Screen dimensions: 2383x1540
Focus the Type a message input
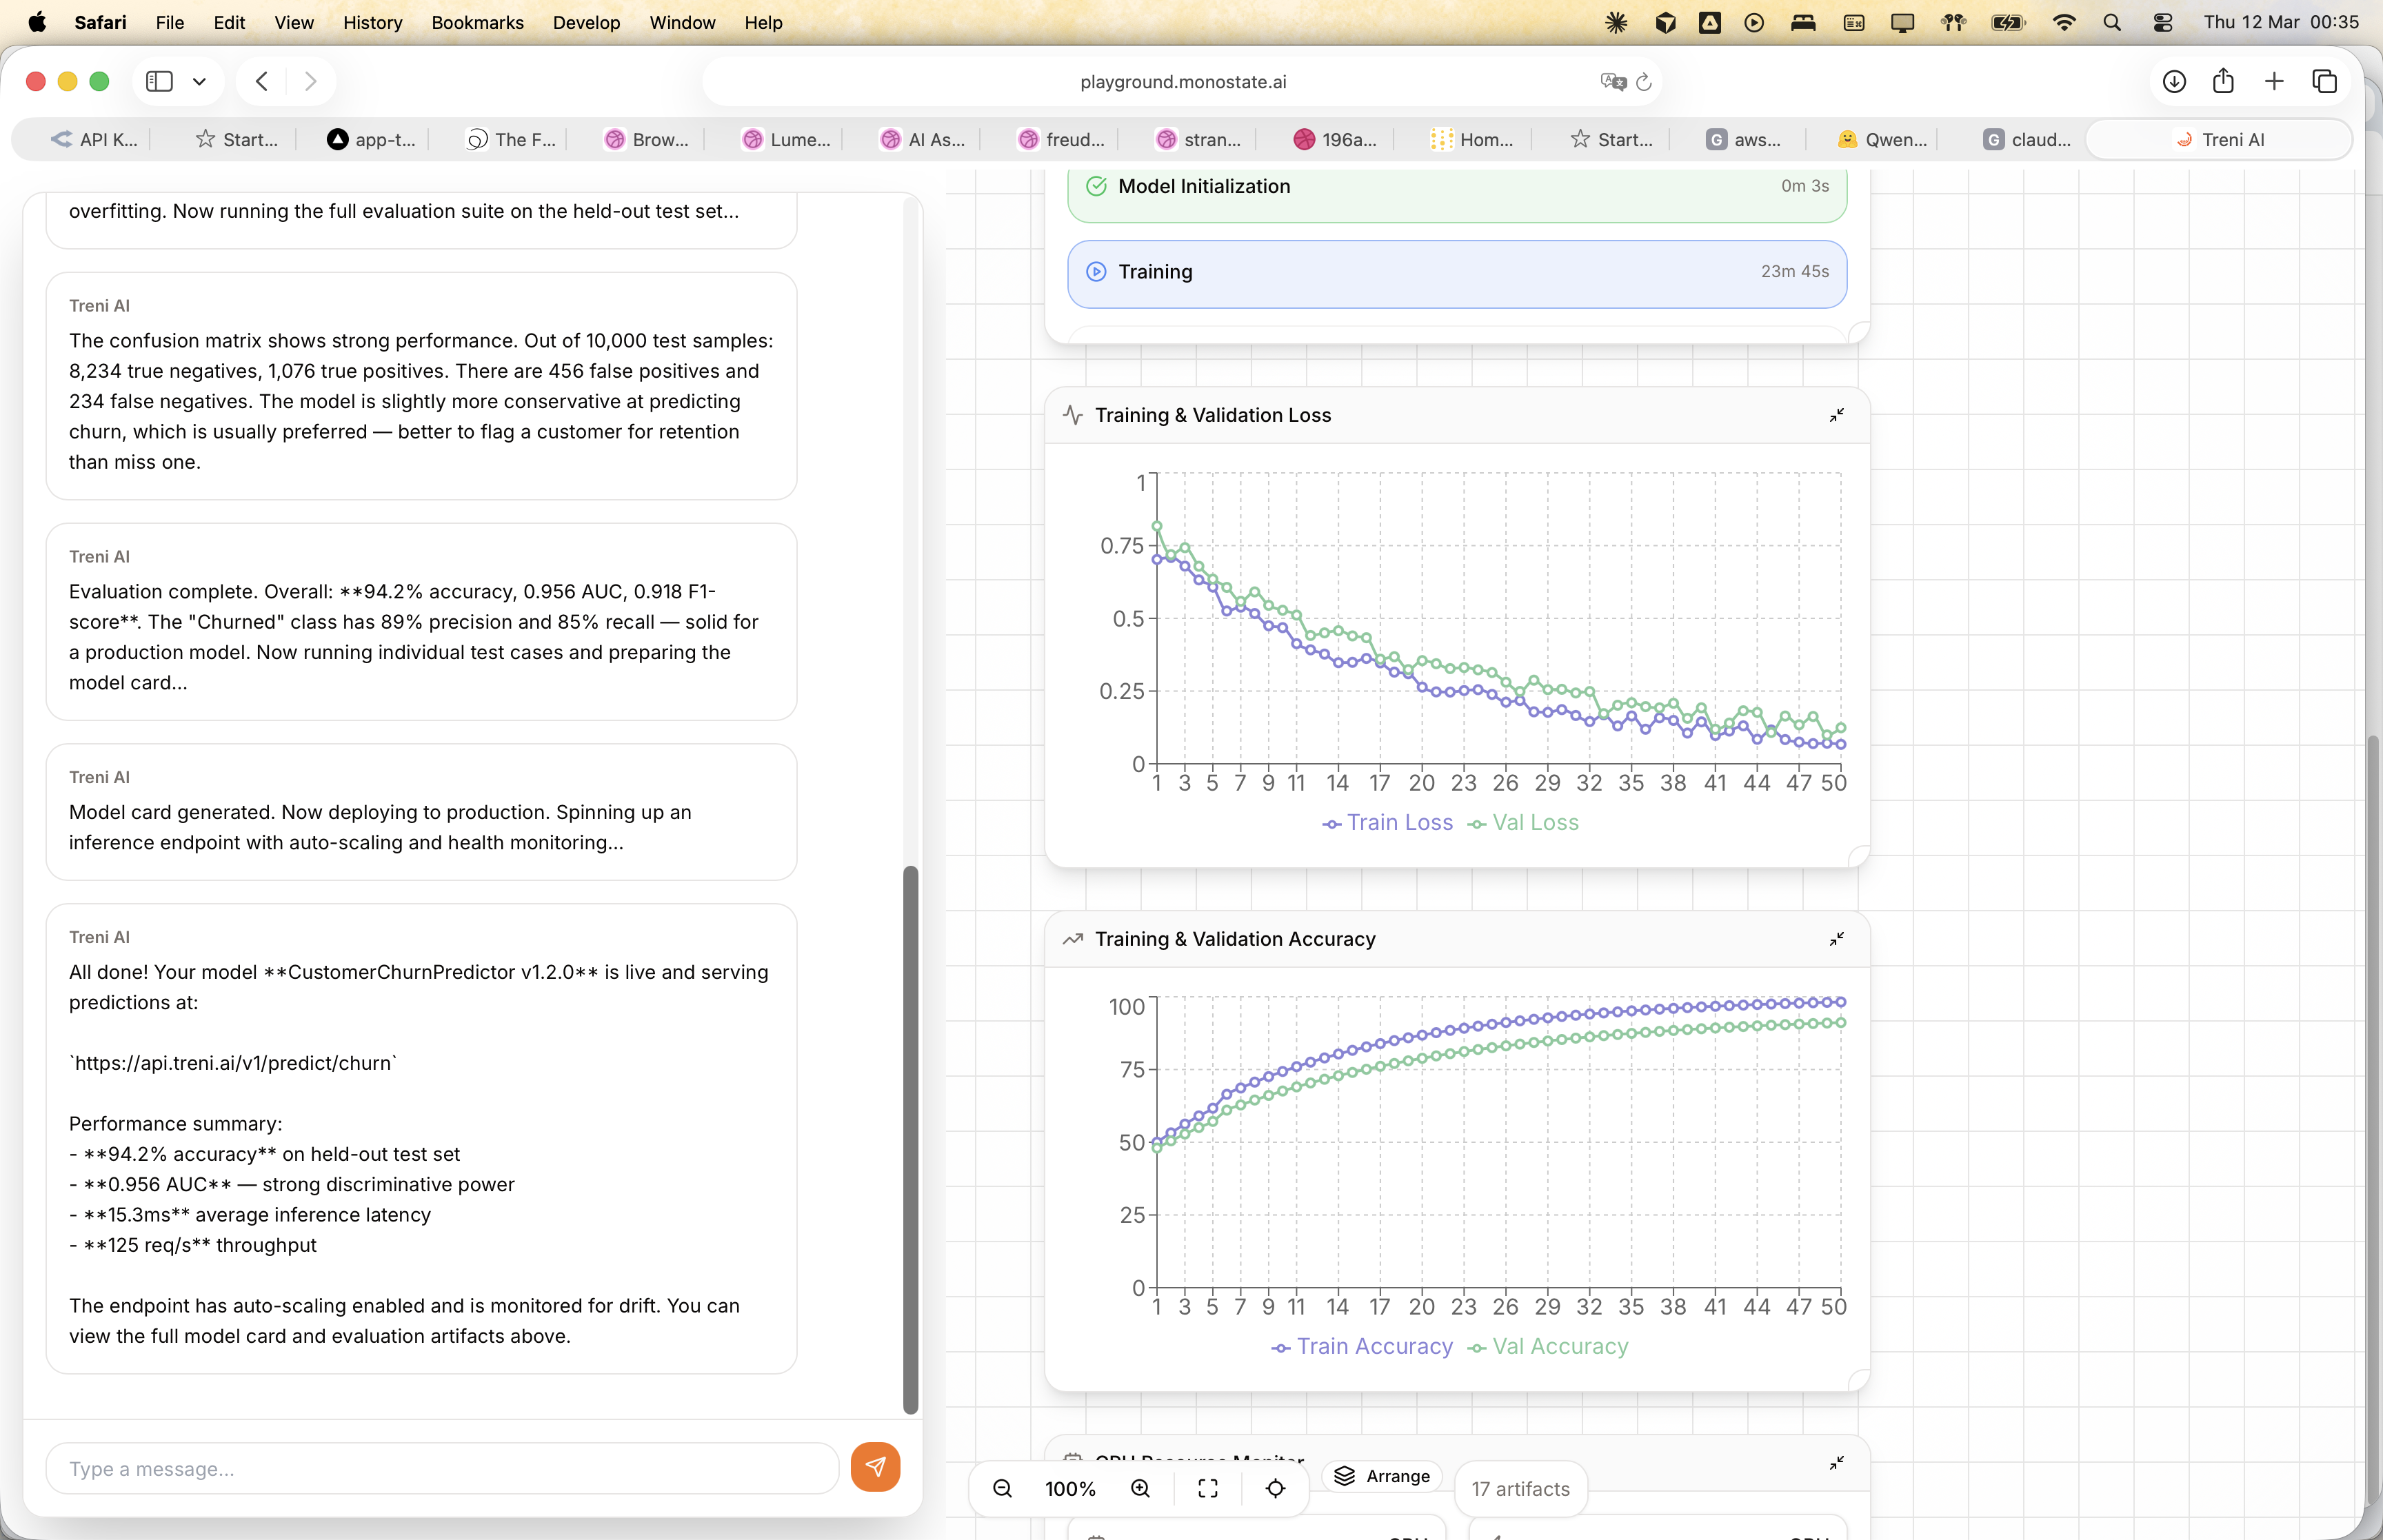coord(441,1468)
